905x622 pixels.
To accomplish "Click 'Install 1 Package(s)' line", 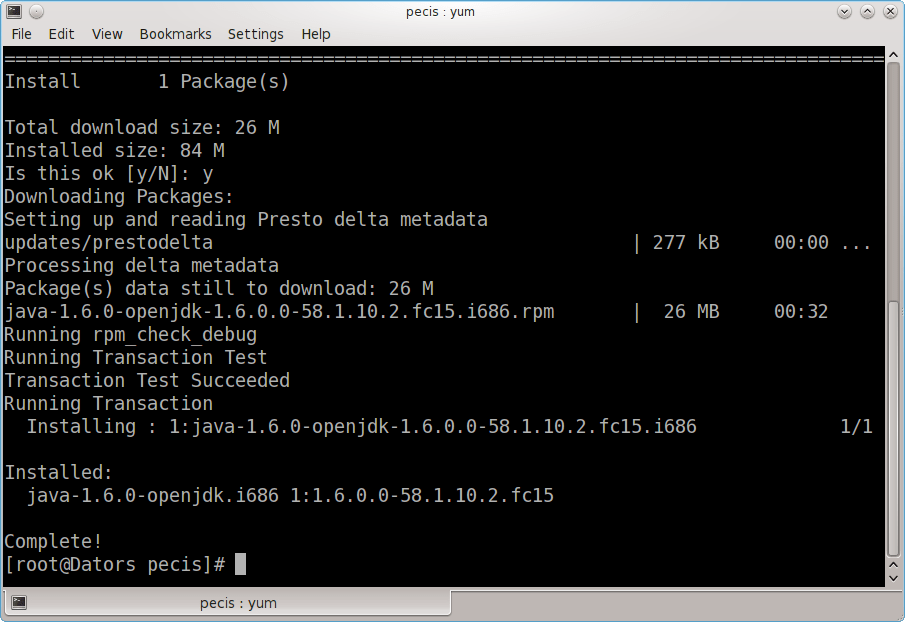I will [x=147, y=81].
